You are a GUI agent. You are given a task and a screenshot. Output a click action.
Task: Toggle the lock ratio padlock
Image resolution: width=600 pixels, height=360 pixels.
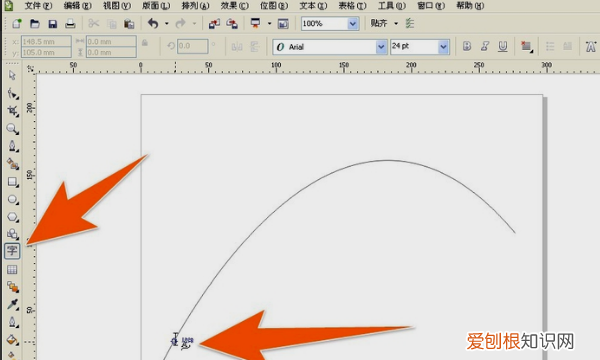coord(145,43)
